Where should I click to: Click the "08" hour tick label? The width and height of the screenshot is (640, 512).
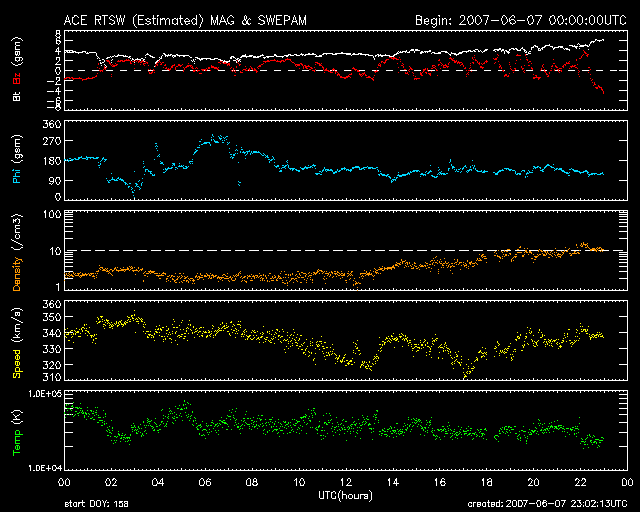tap(252, 482)
